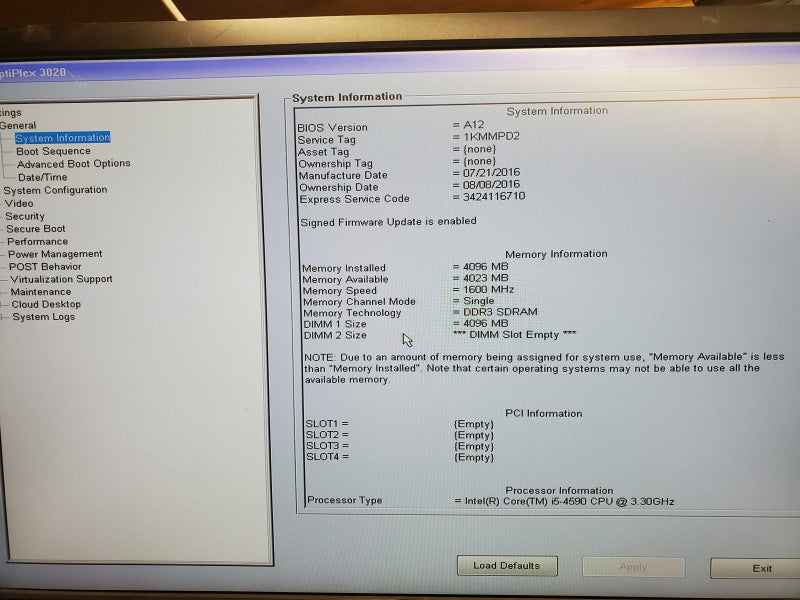Click Memory Channel Mode value Single
This screenshot has width=800, height=600.
tap(479, 301)
